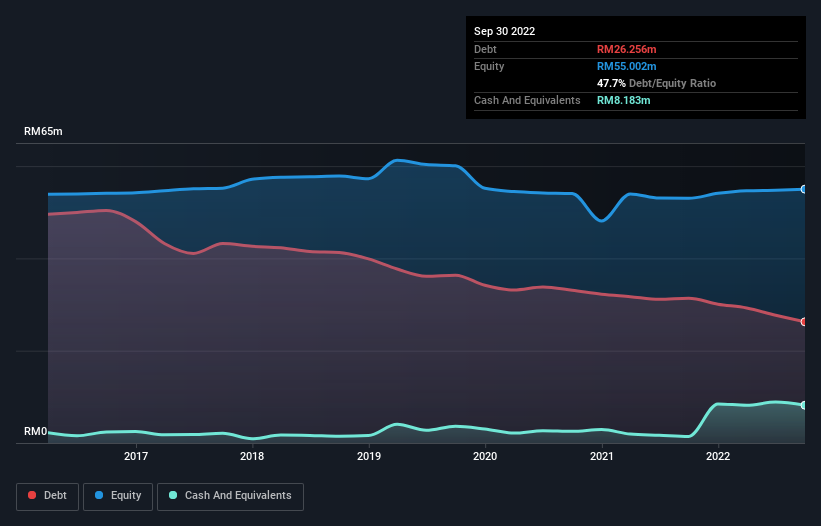The height and width of the screenshot is (526, 821).
Task: Click the 2022 x-axis label
Action: (718, 456)
